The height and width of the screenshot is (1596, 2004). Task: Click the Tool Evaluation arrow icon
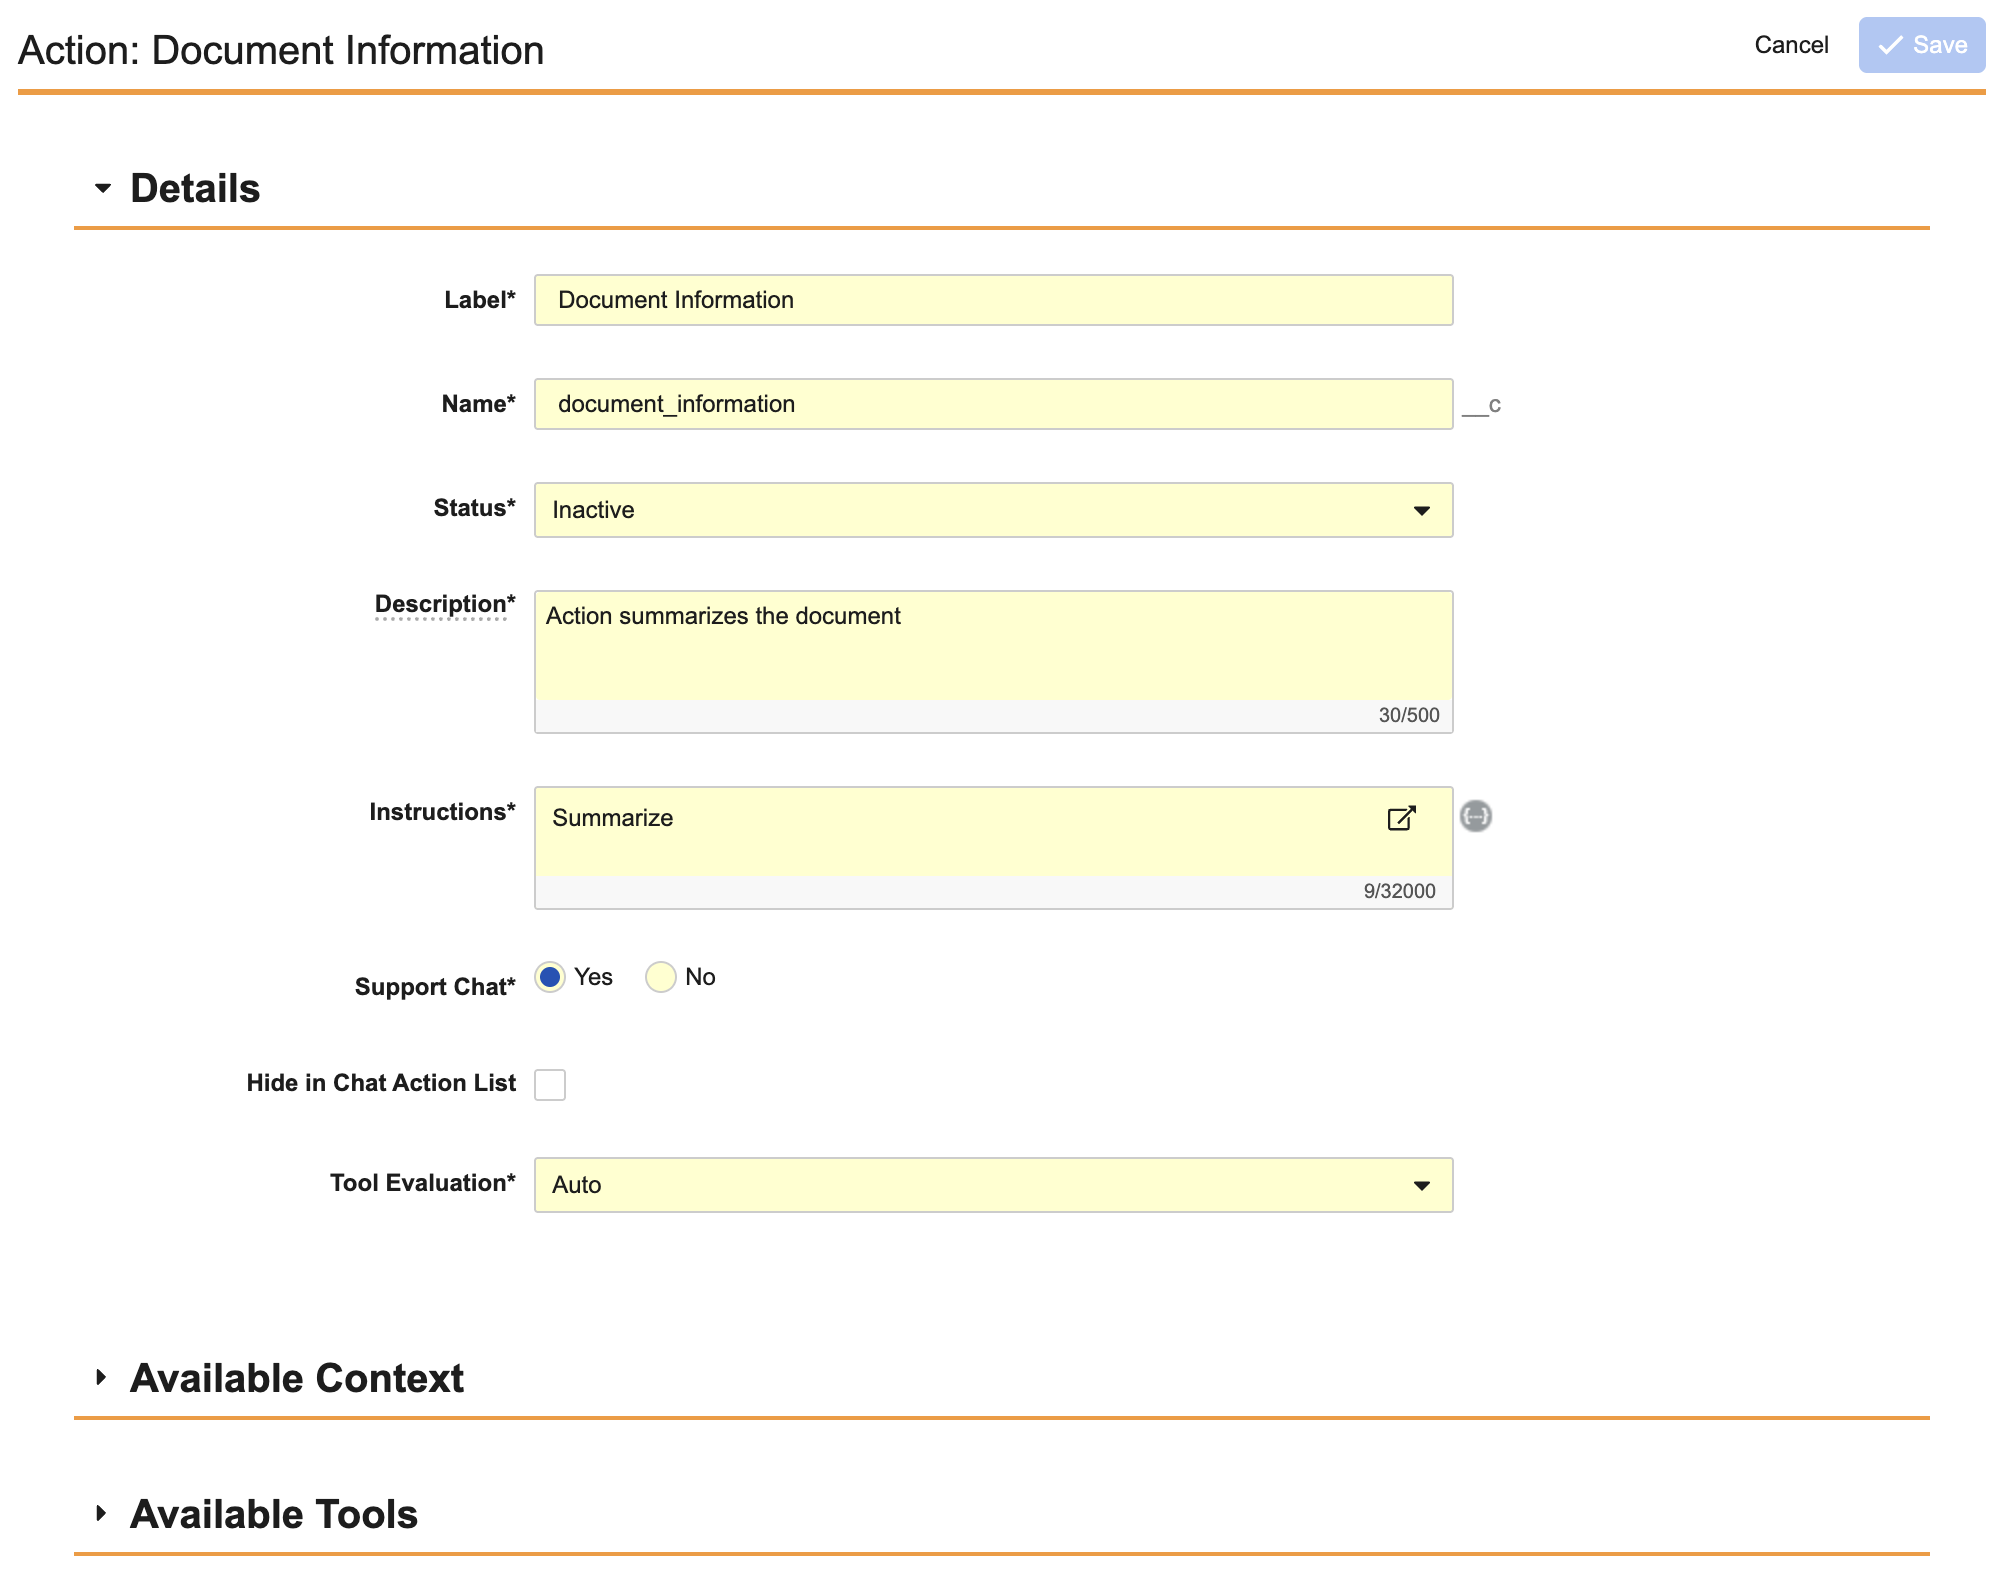[x=1421, y=1186]
